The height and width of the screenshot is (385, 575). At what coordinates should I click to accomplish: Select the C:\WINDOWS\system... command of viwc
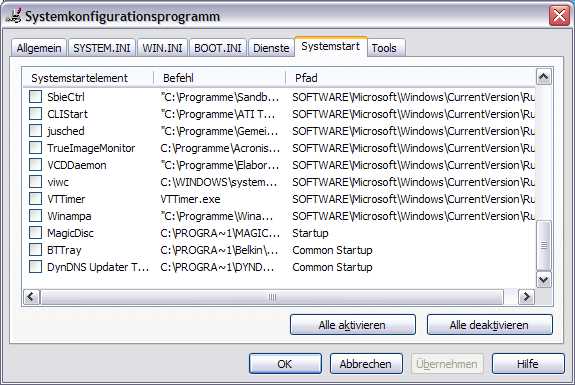(x=219, y=182)
